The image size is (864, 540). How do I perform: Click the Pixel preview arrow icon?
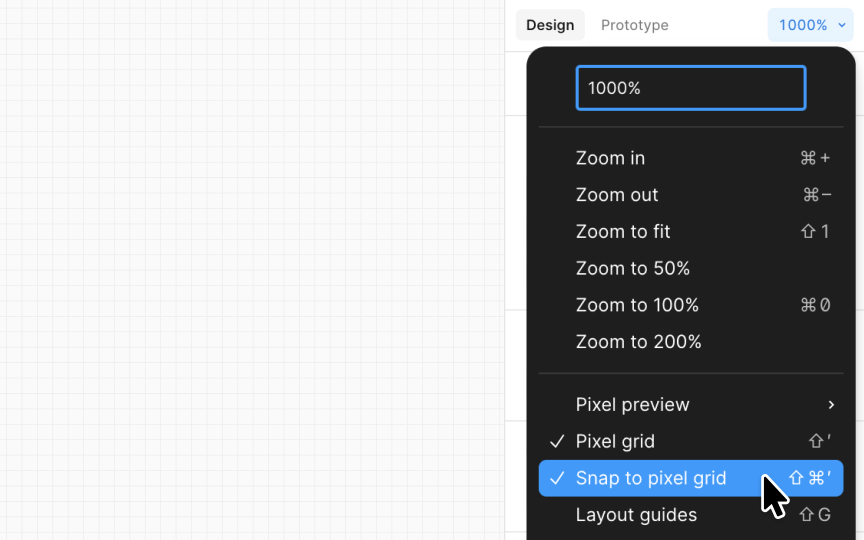pyautogui.click(x=831, y=404)
